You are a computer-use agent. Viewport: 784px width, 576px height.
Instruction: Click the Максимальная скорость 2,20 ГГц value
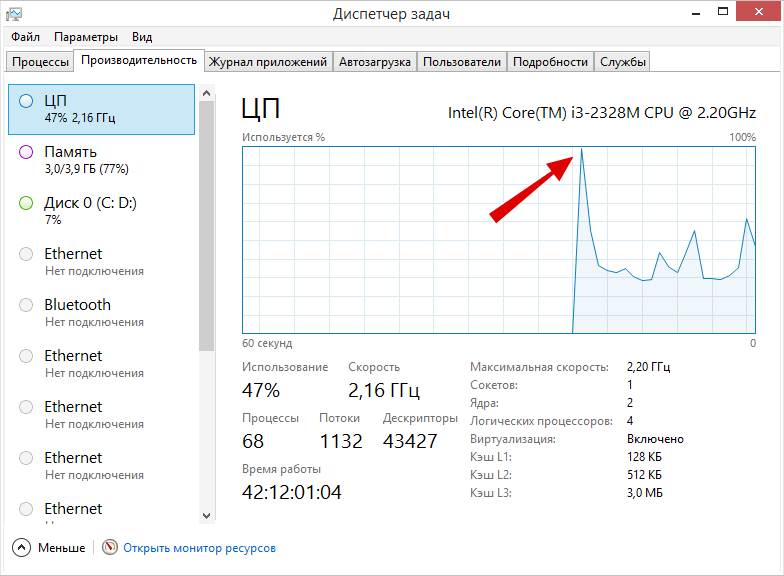tap(648, 367)
